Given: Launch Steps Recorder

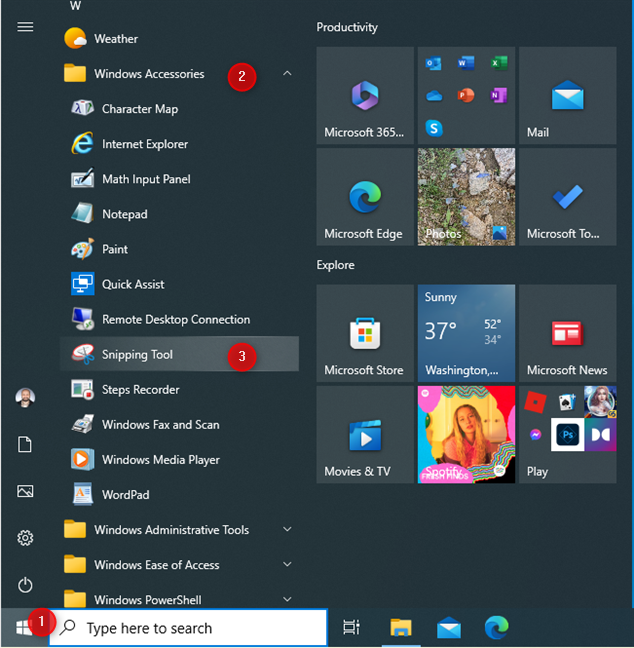Looking at the screenshot, I should pos(140,390).
